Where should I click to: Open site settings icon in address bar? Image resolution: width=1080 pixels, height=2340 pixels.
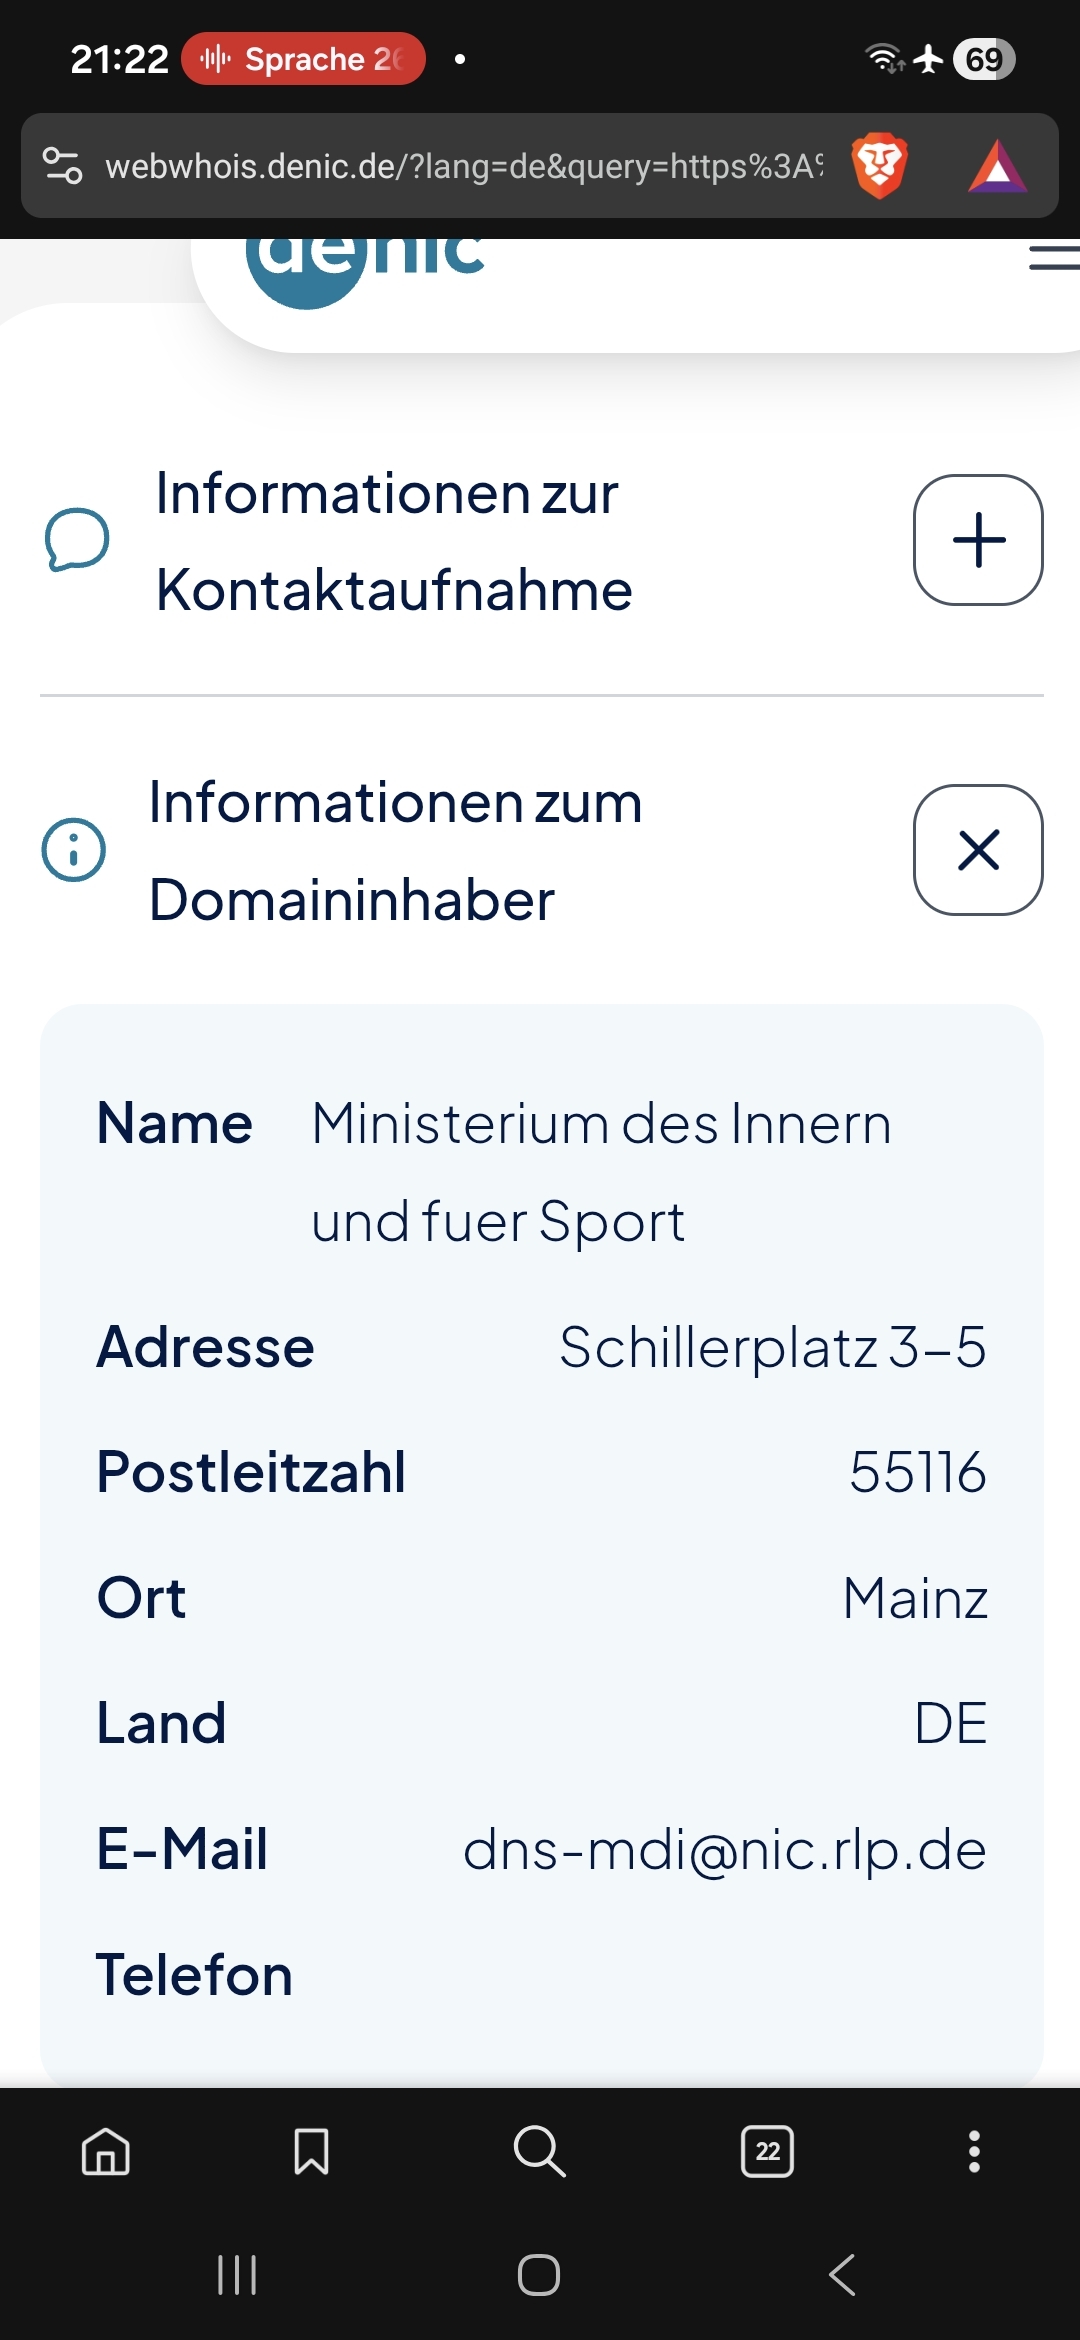point(62,166)
